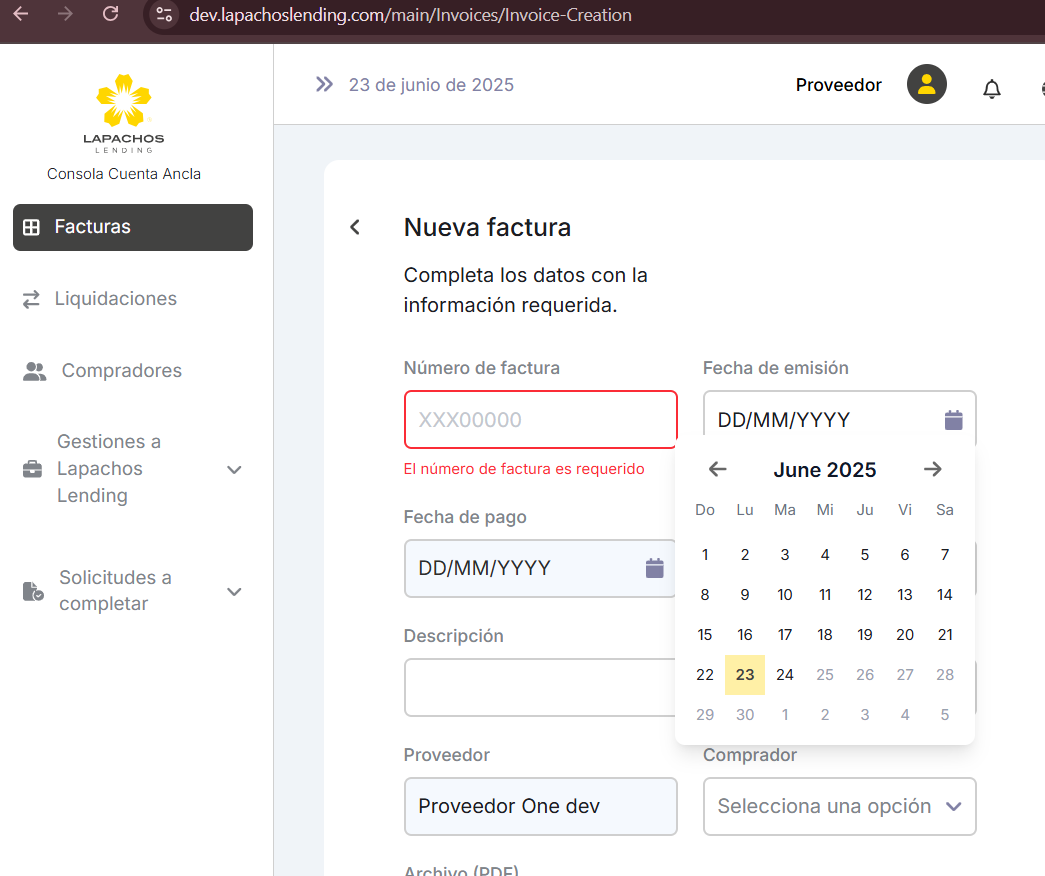This screenshot has height=876, width=1045.
Task: Click the notification bell icon
Action: 991,88
